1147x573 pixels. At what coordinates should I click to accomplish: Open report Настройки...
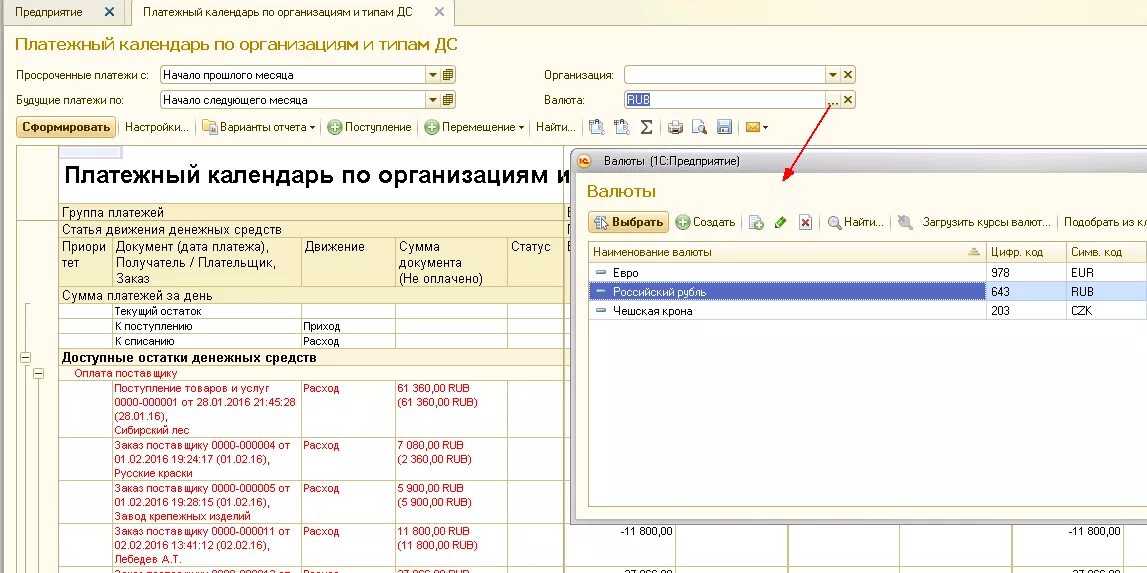(157, 127)
